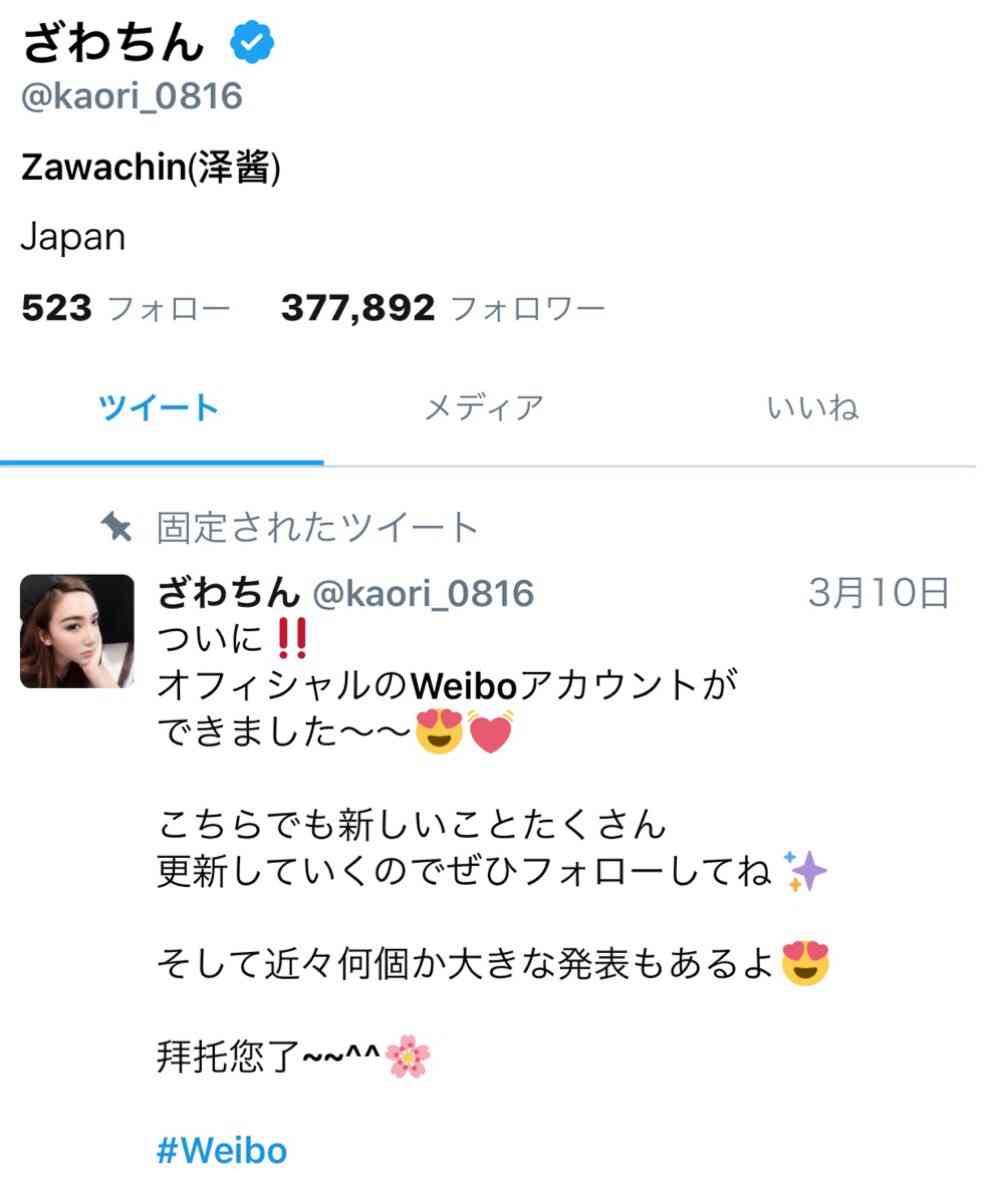Click the beating pink heart emoji

(491, 732)
